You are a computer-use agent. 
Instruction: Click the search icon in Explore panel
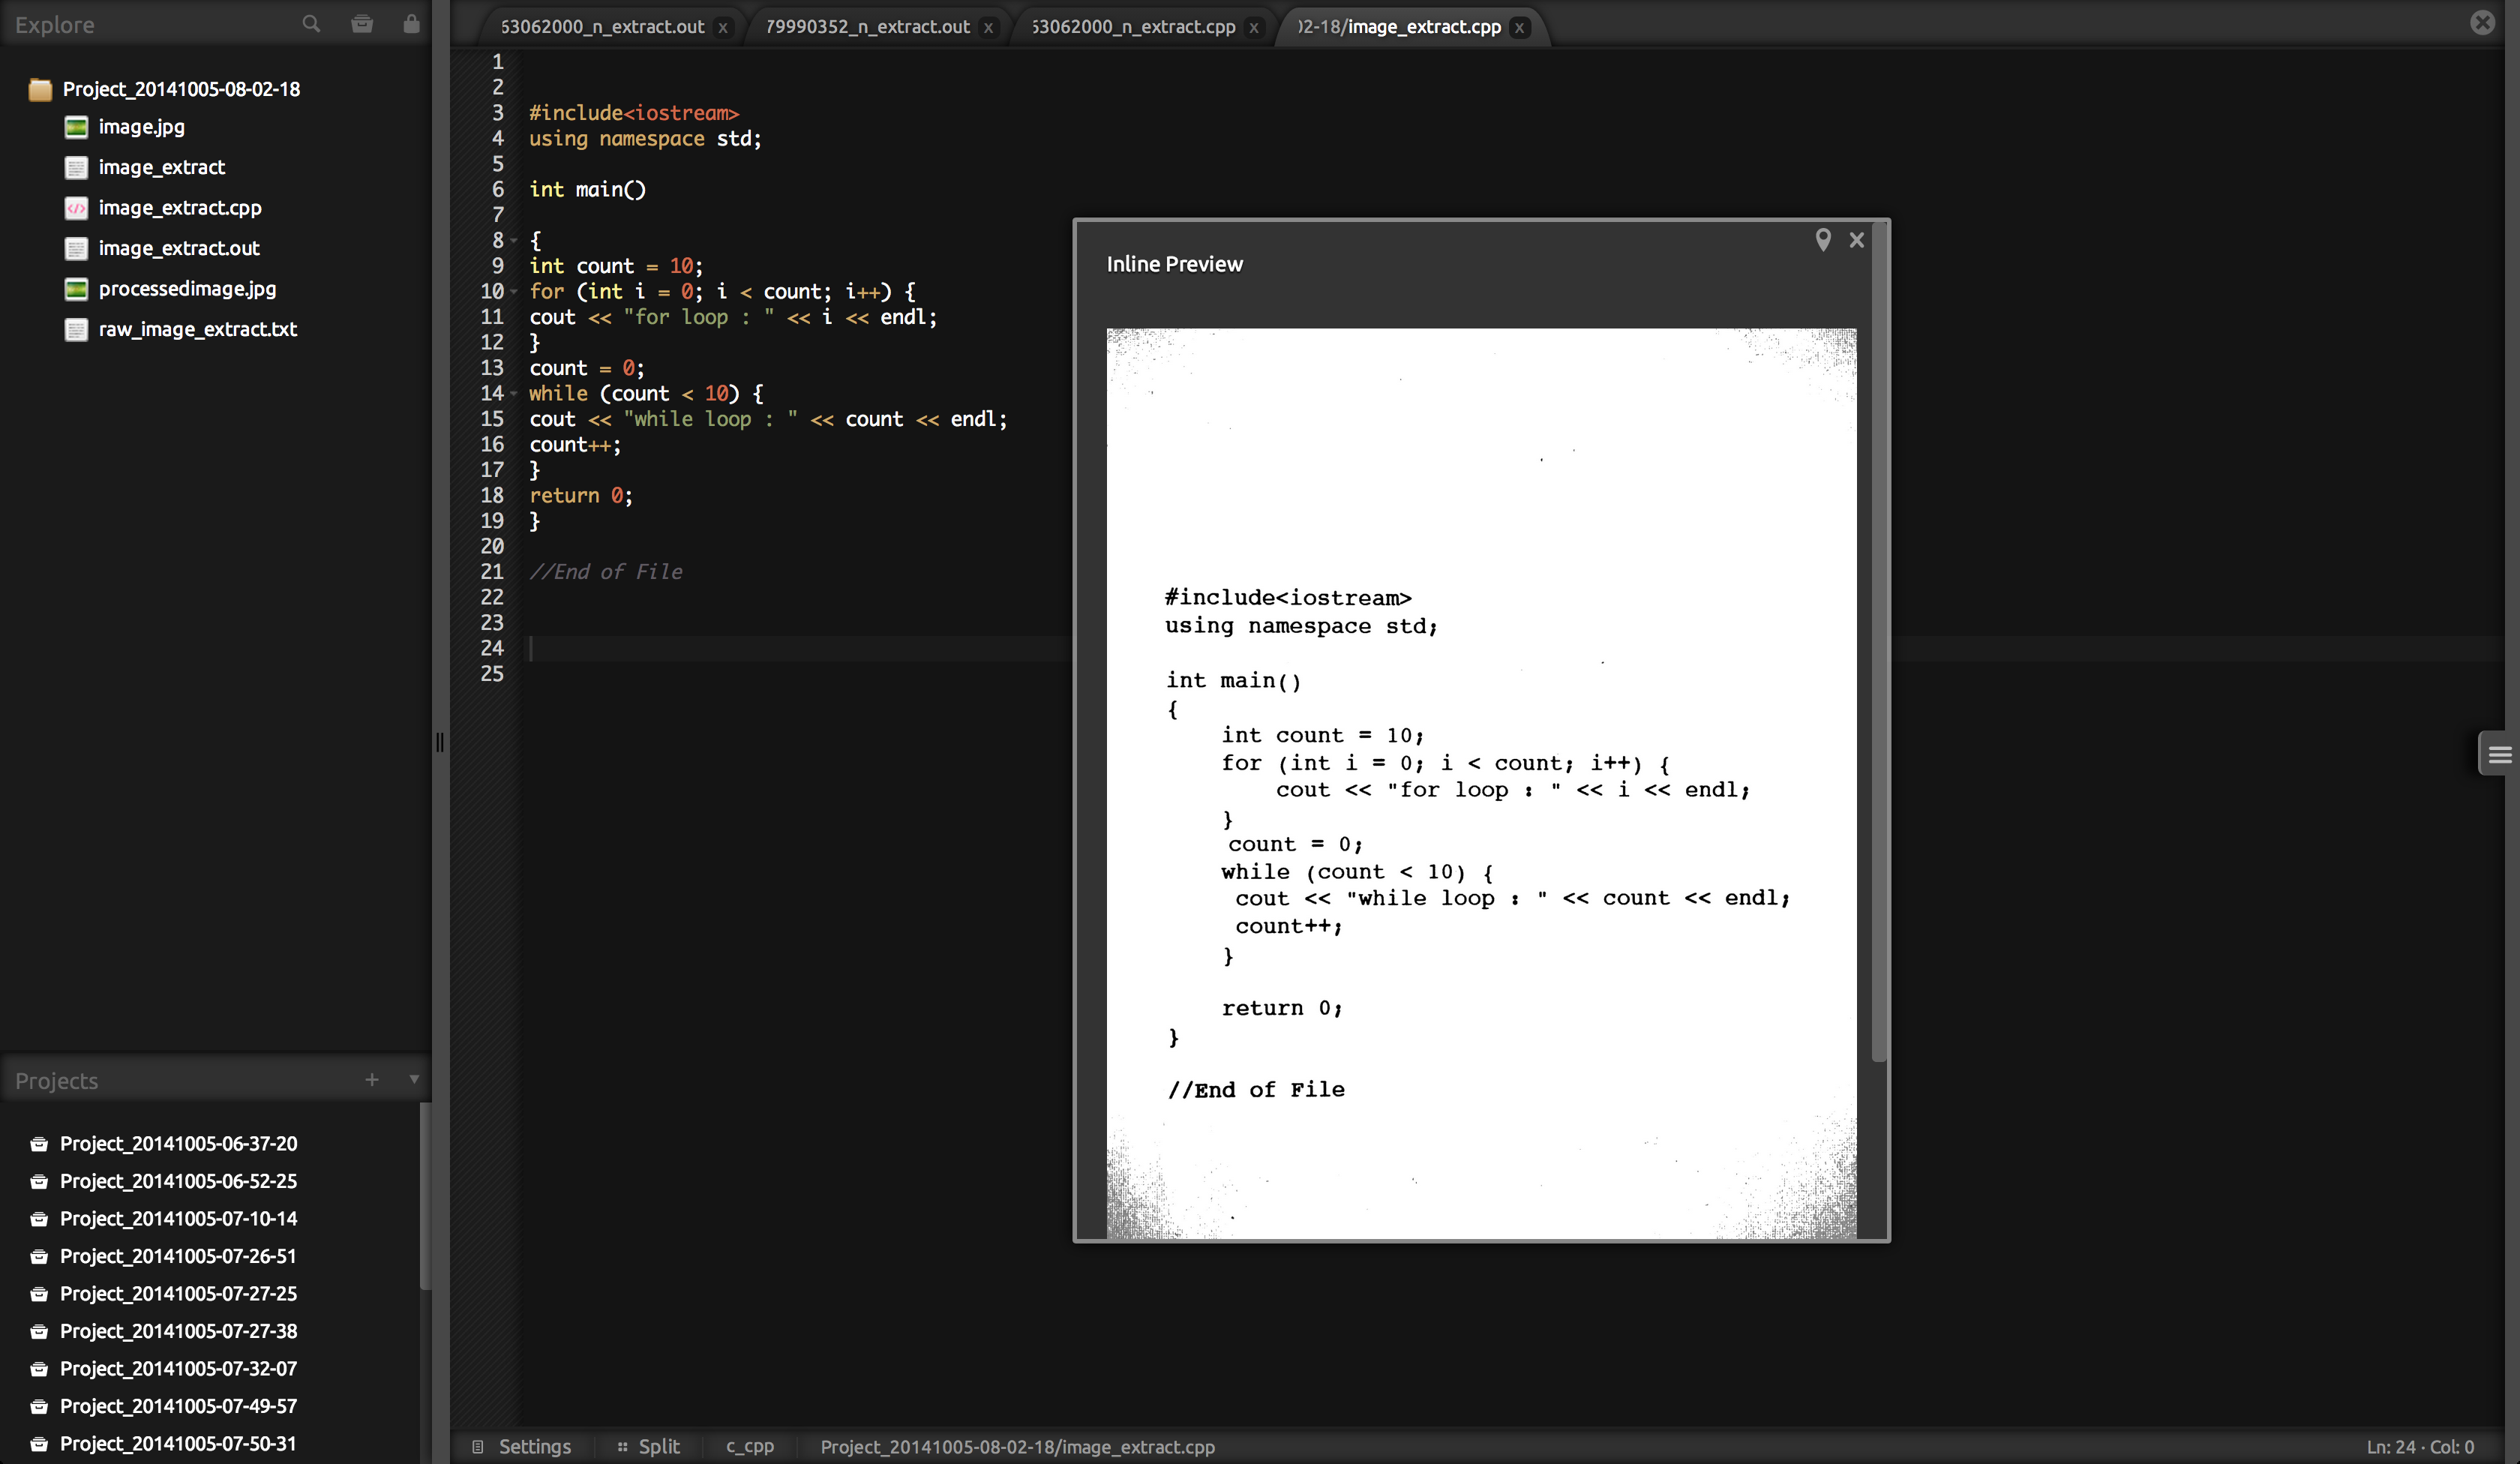[x=311, y=23]
